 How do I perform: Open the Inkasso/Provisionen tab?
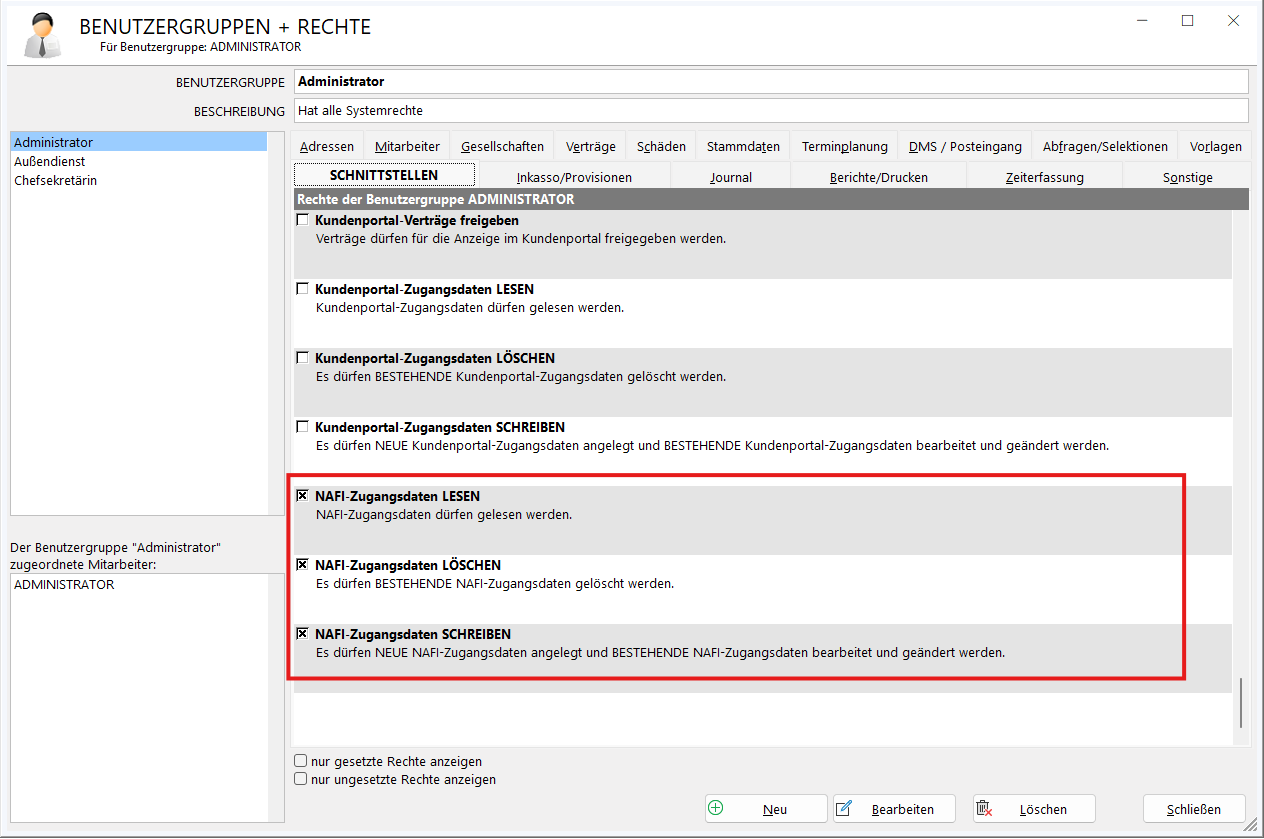(574, 177)
